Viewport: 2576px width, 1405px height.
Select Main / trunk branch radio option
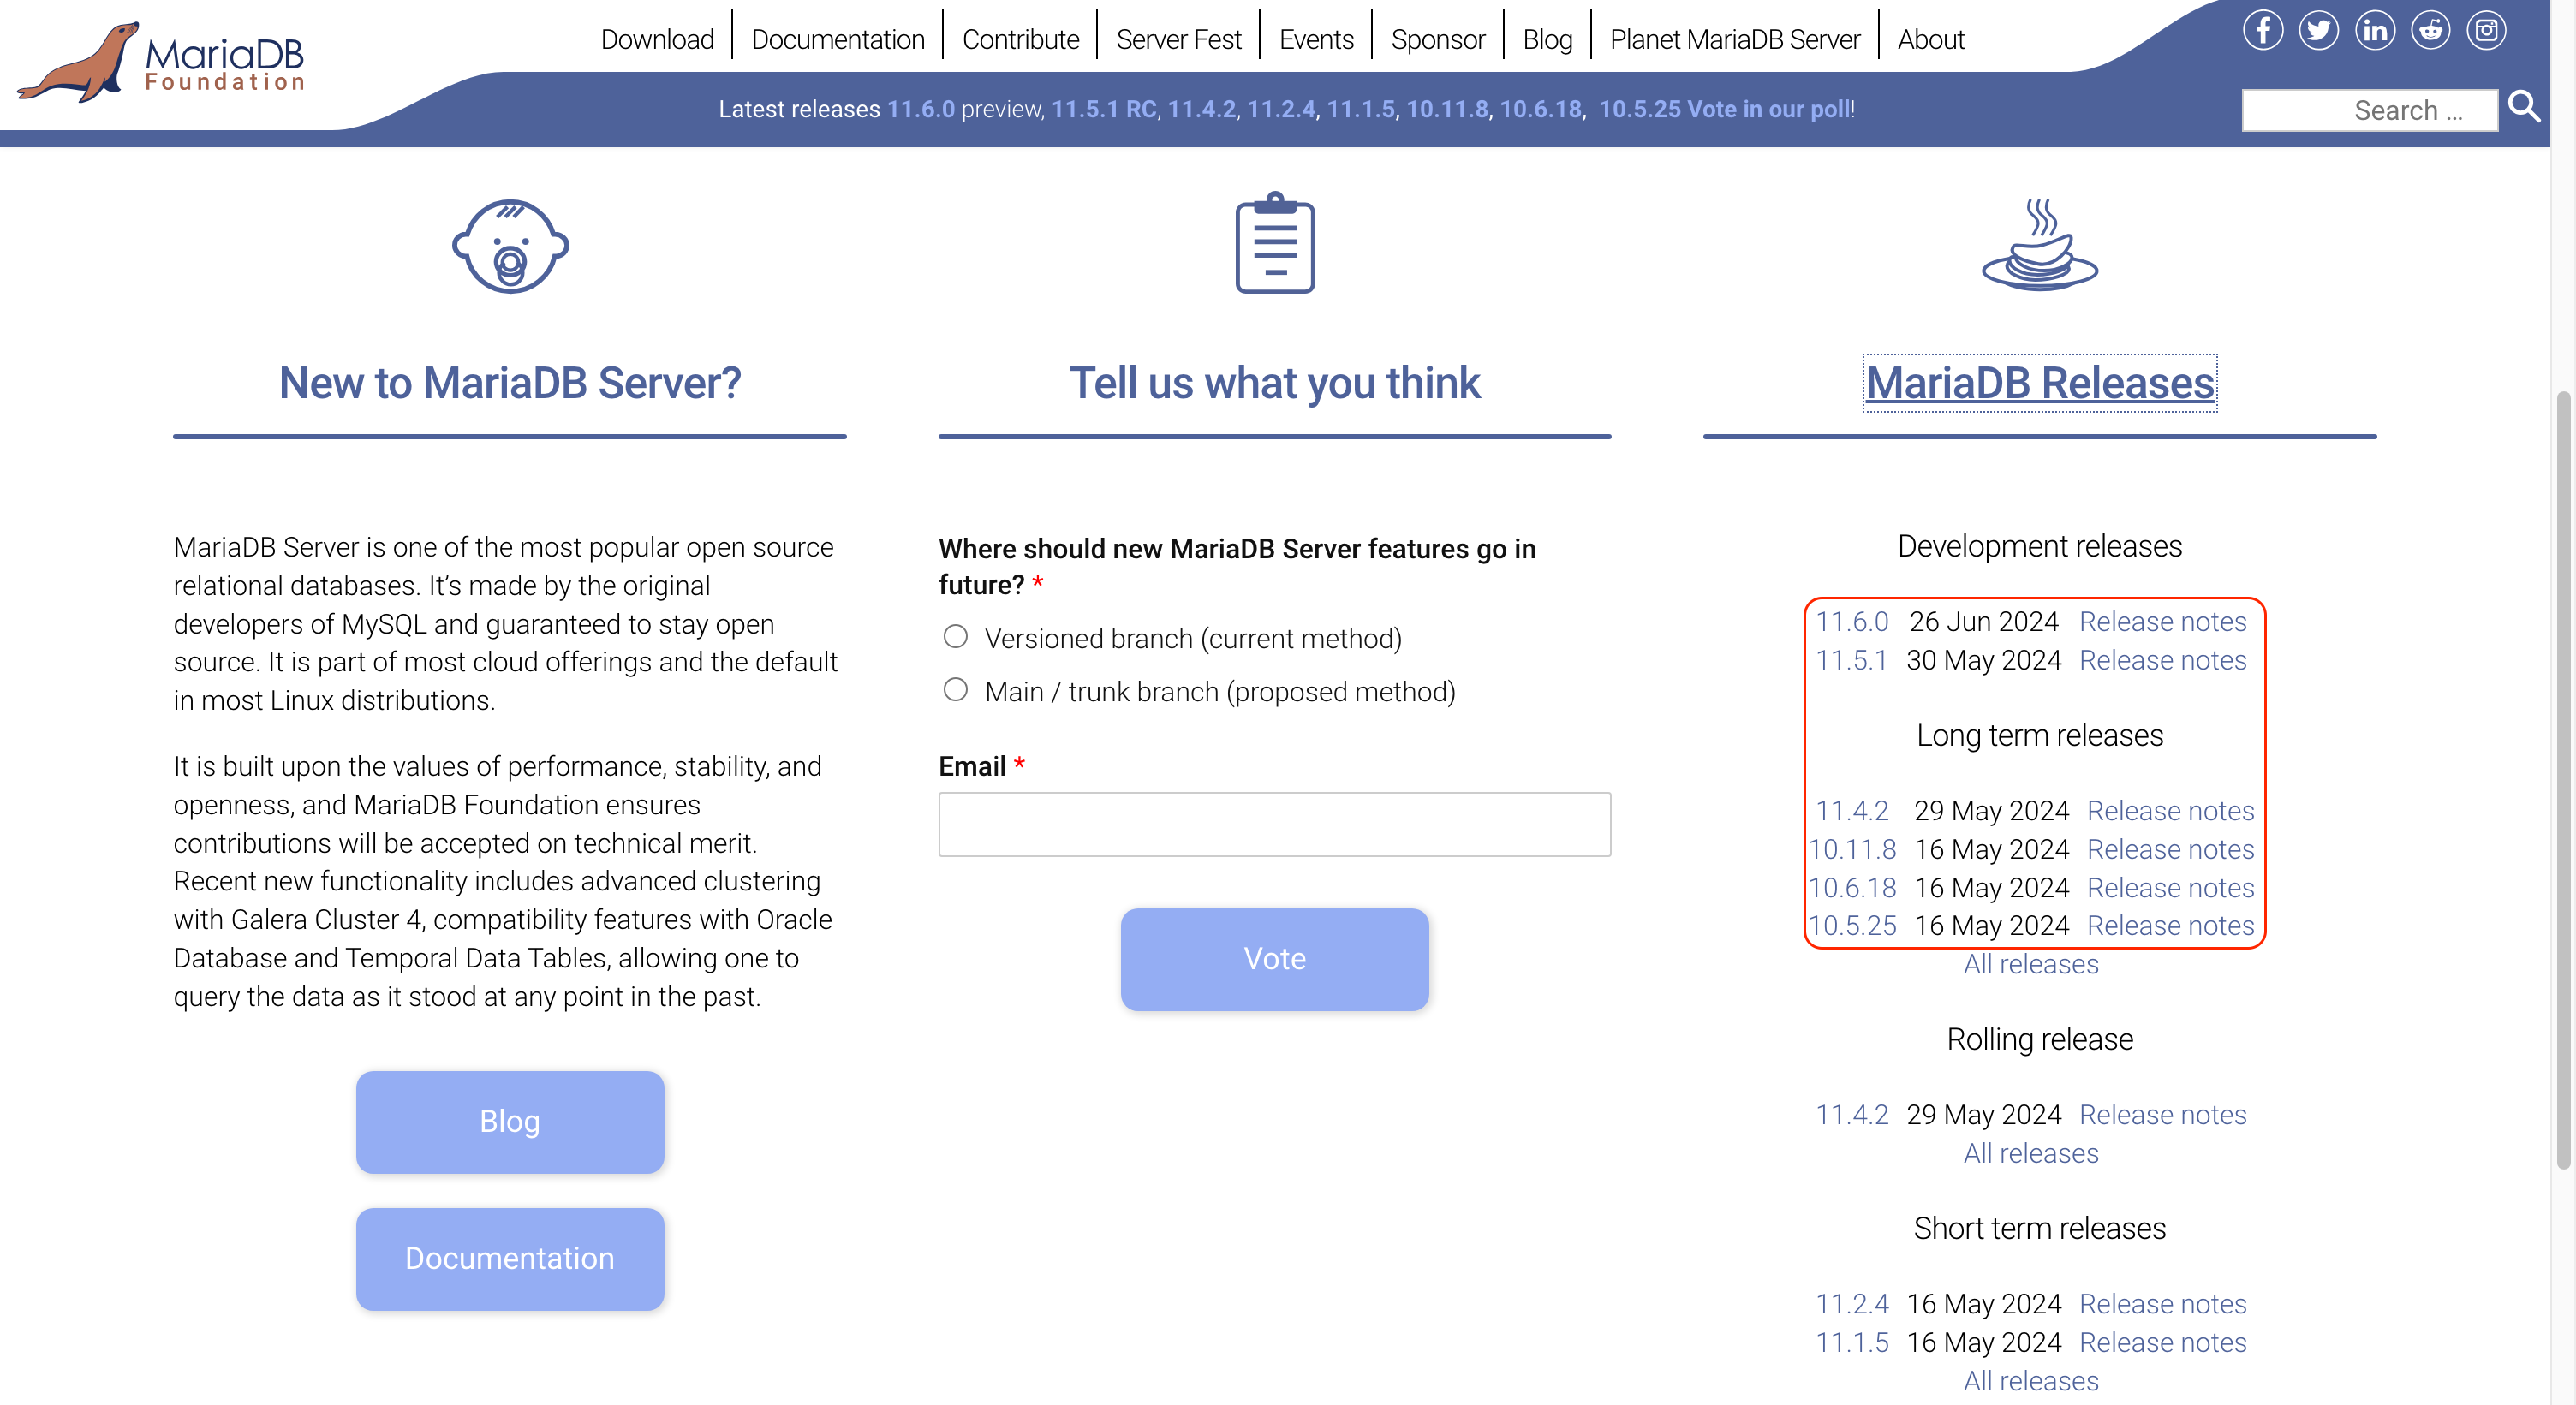(955, 690)
